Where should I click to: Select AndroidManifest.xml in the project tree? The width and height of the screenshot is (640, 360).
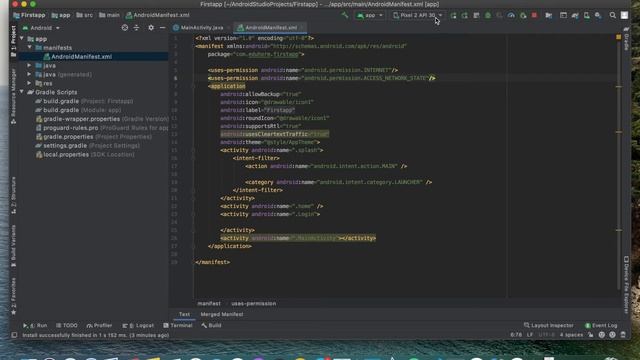[81, 57]
